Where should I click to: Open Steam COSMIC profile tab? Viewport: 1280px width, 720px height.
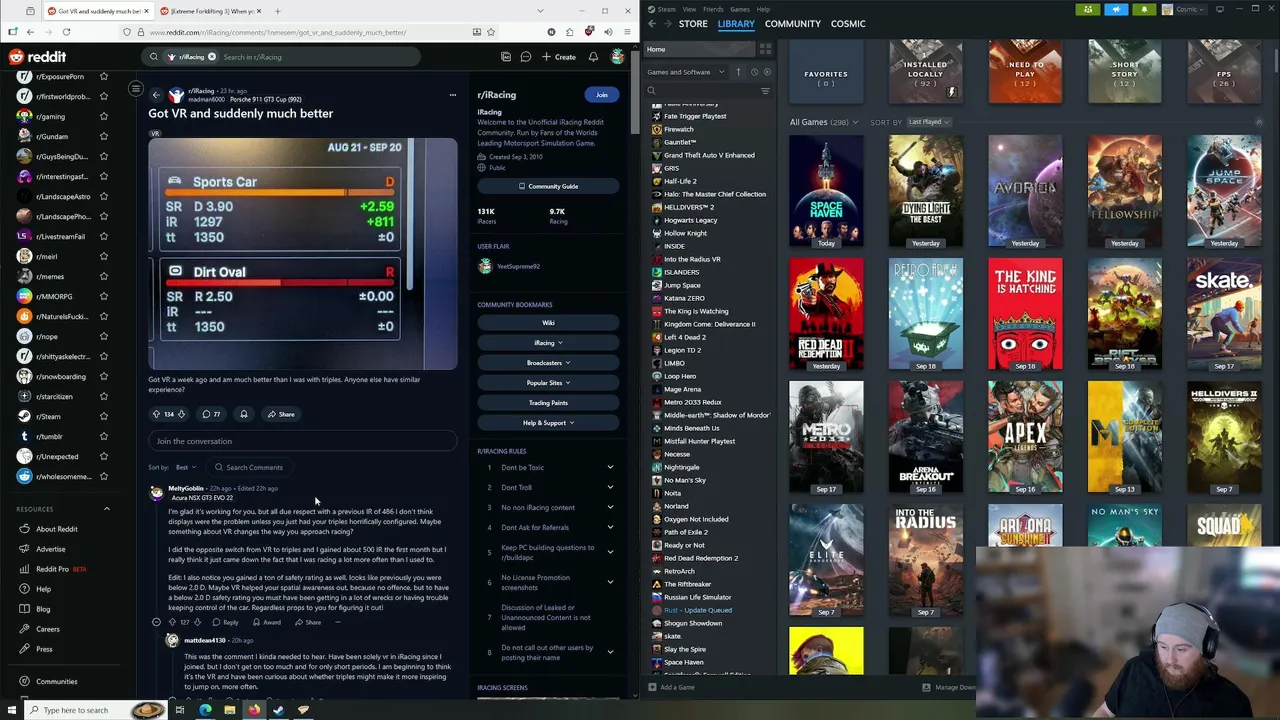point(848,24)
